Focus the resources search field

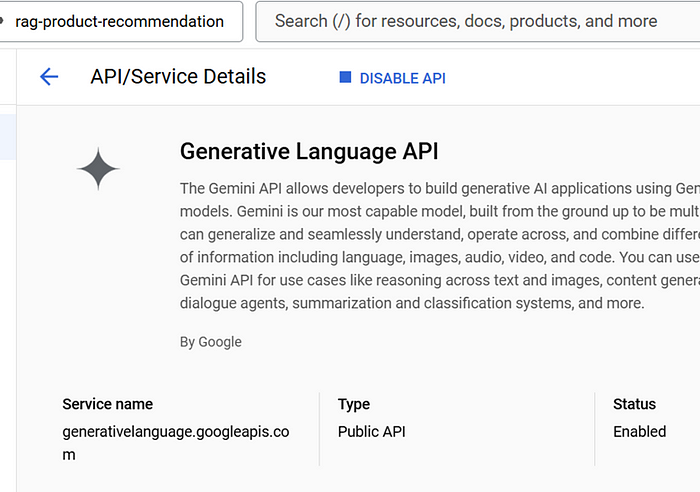point(478,21)
